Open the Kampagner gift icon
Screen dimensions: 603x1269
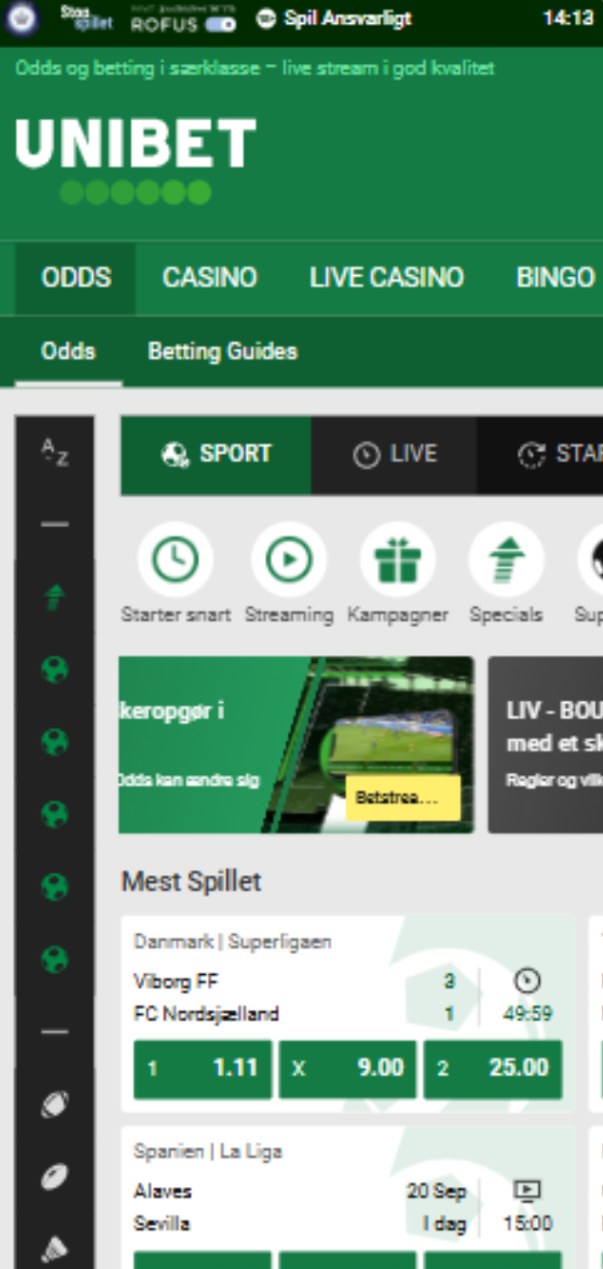tap(397, 560)
